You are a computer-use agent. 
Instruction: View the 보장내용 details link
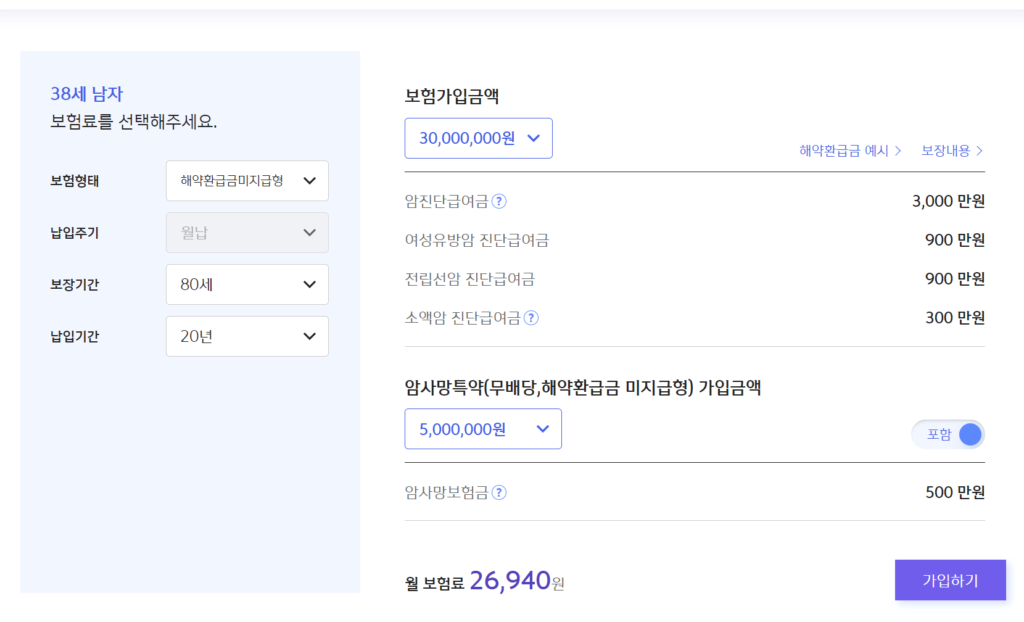point(952,151)
